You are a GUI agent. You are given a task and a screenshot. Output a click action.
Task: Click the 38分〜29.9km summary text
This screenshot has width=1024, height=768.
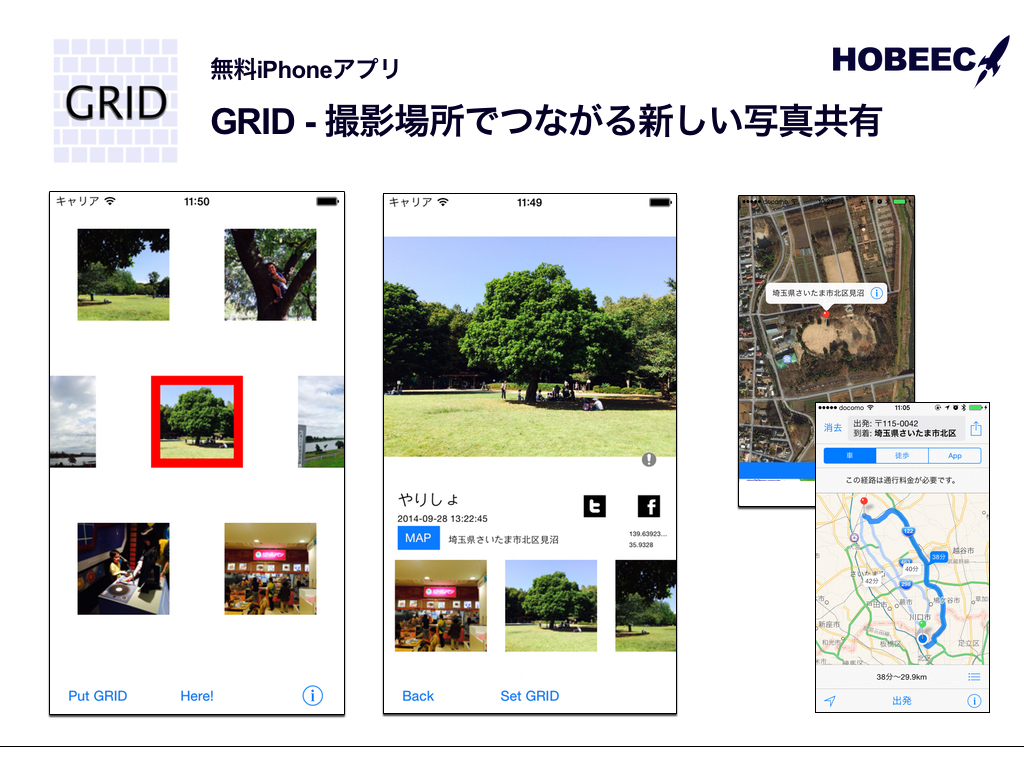pyautogui.click(x=901, y=677)
